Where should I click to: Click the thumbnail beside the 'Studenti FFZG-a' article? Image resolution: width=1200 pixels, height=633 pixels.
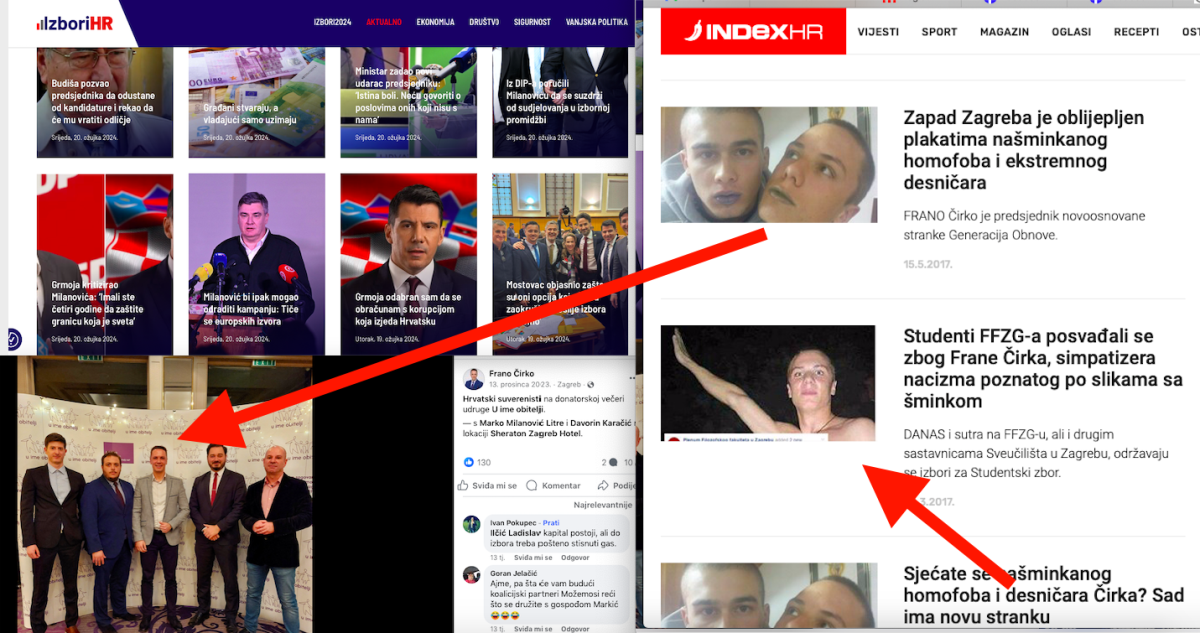(x=768, y=383)
